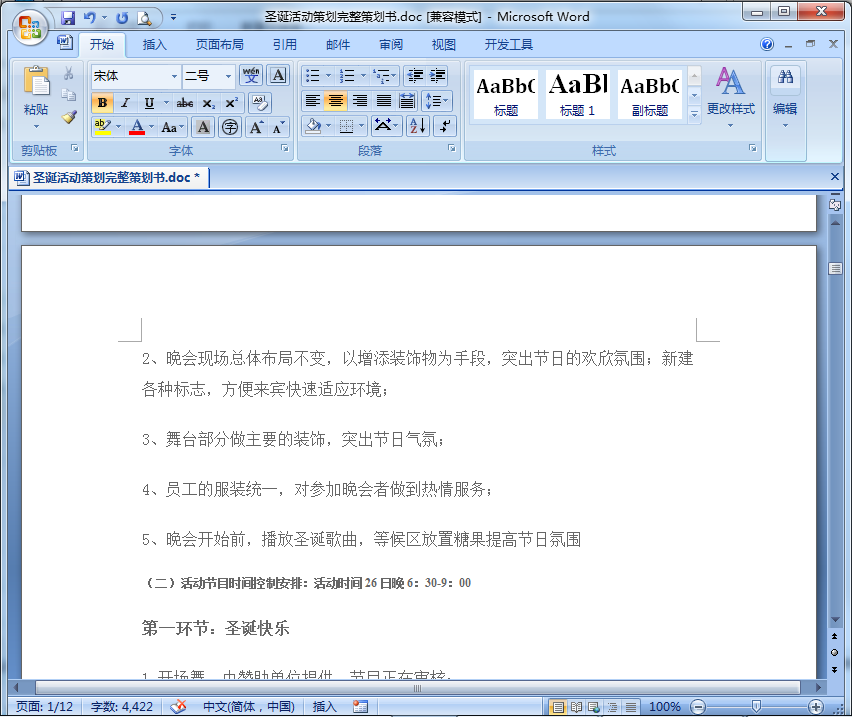
Task: Apply strikethrough to selected text
Action: coord(184,103)
